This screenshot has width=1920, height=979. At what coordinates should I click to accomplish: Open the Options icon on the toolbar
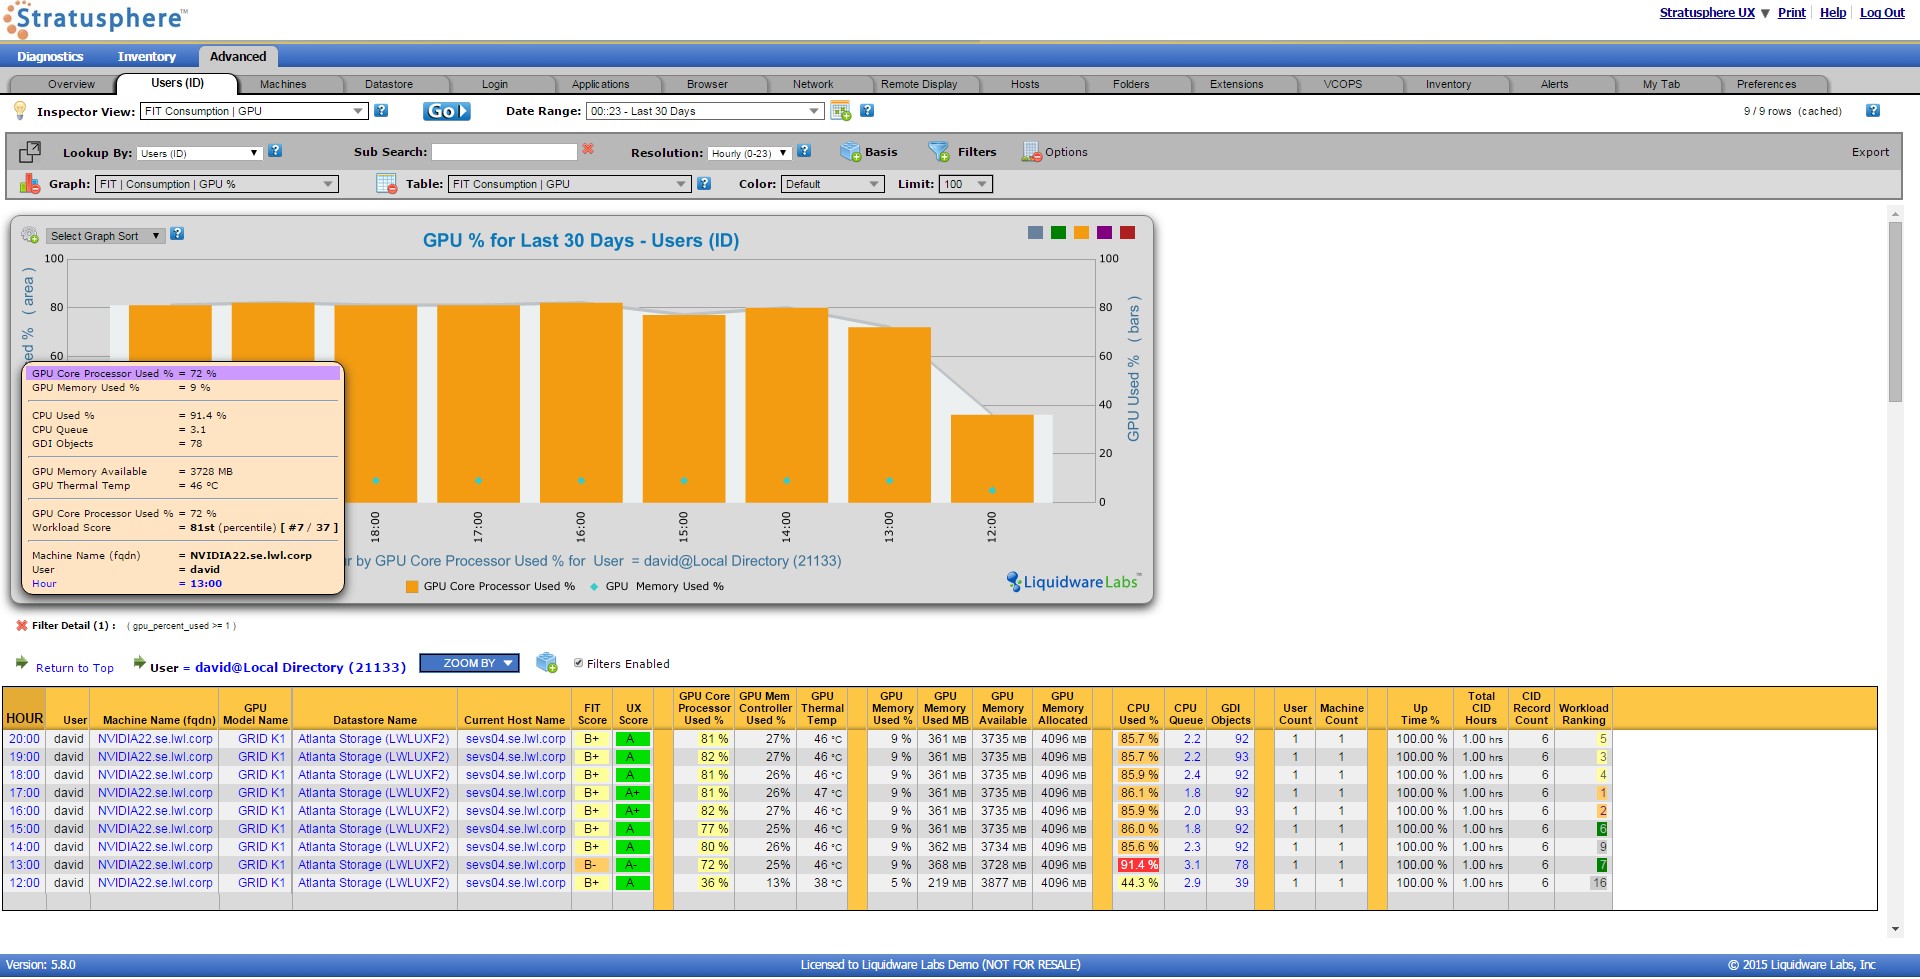pyautogui.click(x=1032, y=153)
